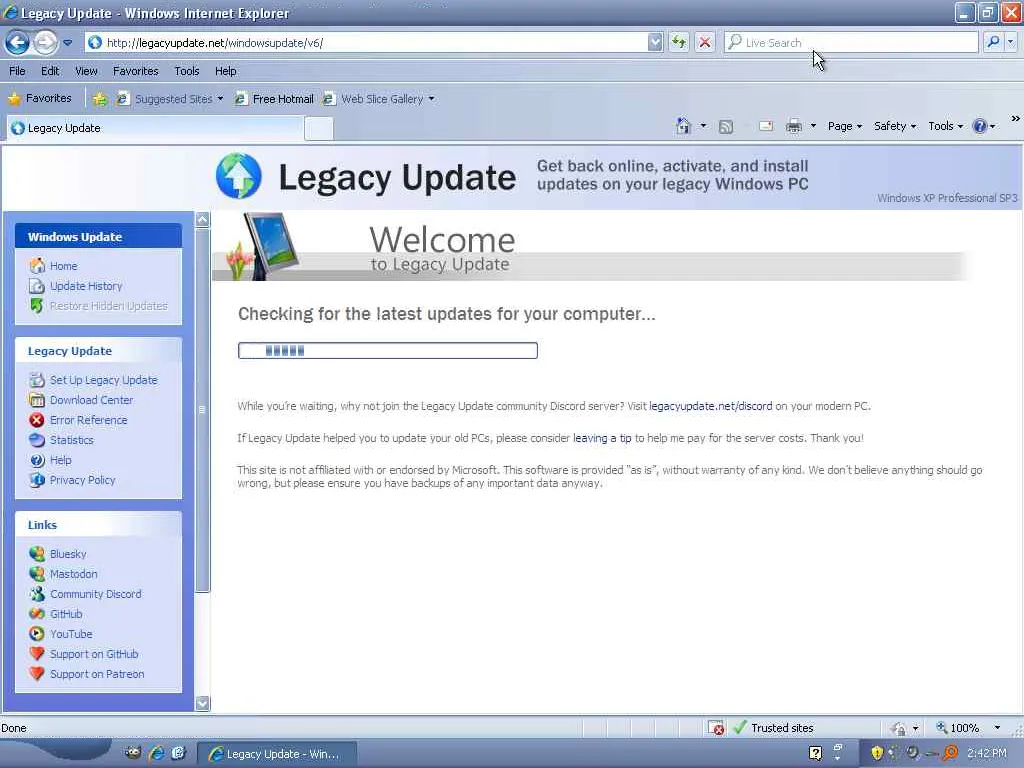Viewport: 1024px width, 768px height.
Task: Open the YouTube link
Action: click(71, 634)
